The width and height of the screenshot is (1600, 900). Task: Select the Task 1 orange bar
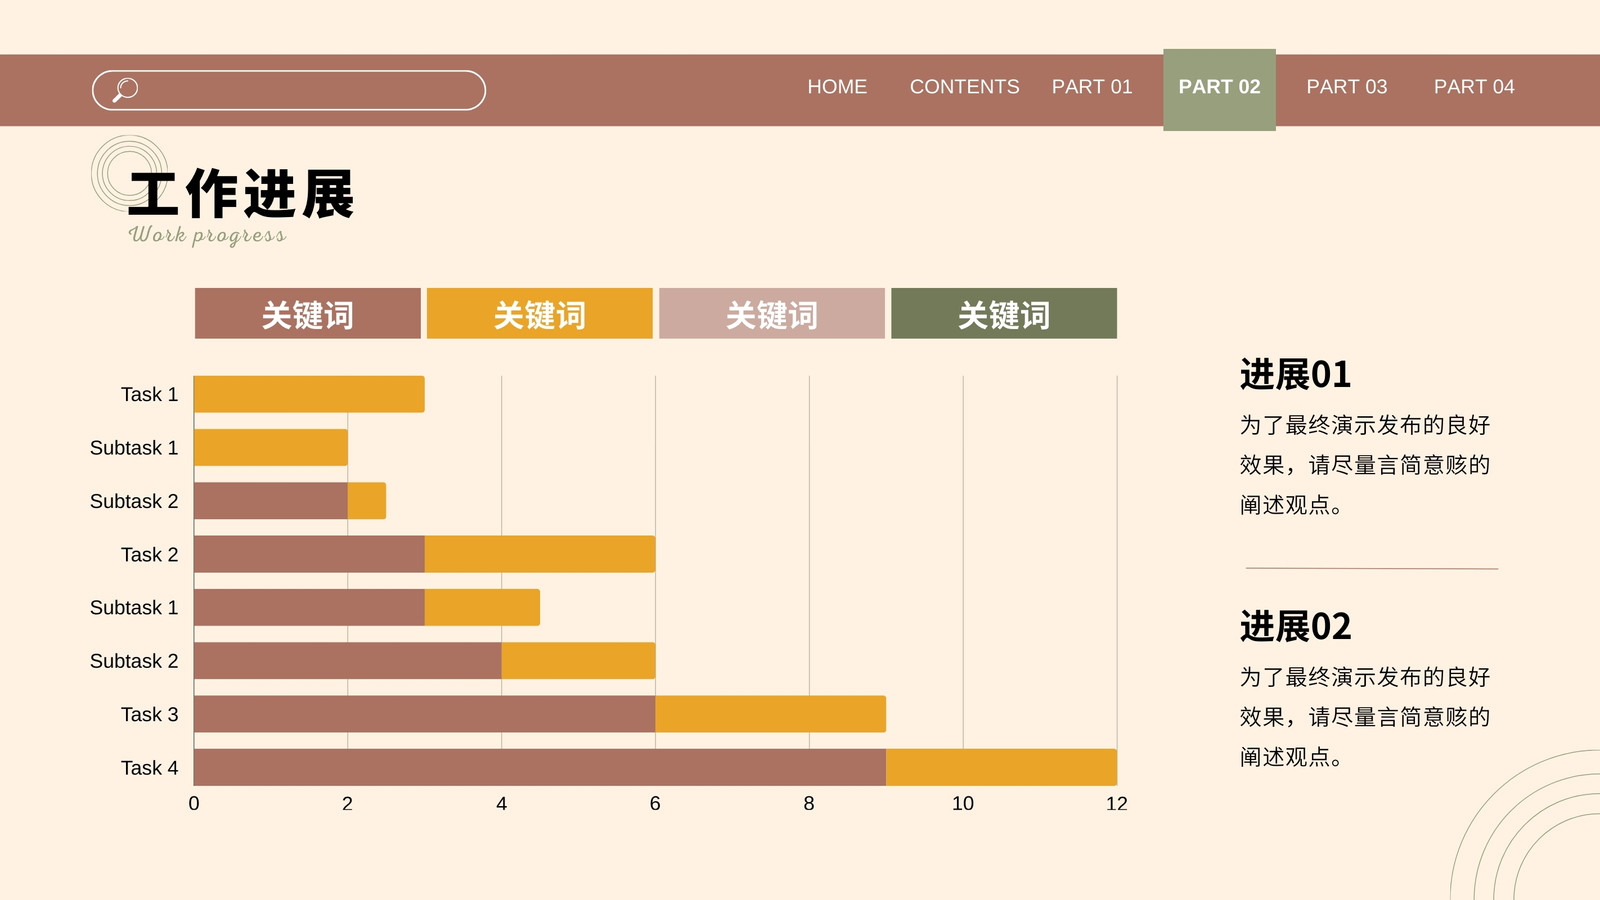point(309,394)
